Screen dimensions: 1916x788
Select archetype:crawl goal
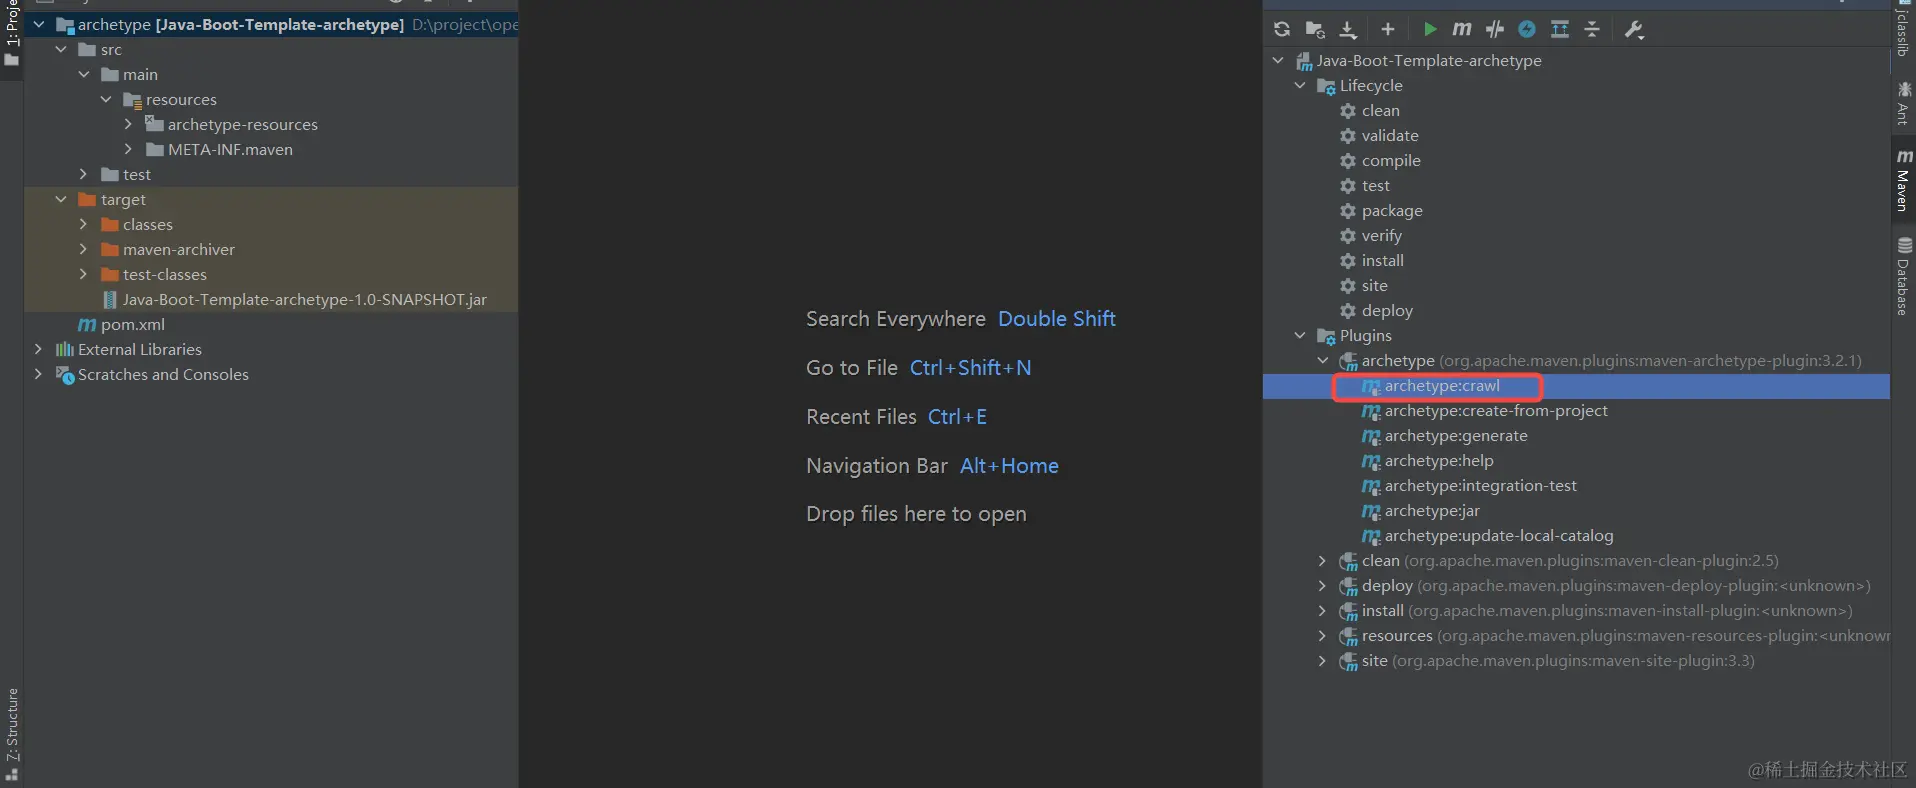point(1442,386)
